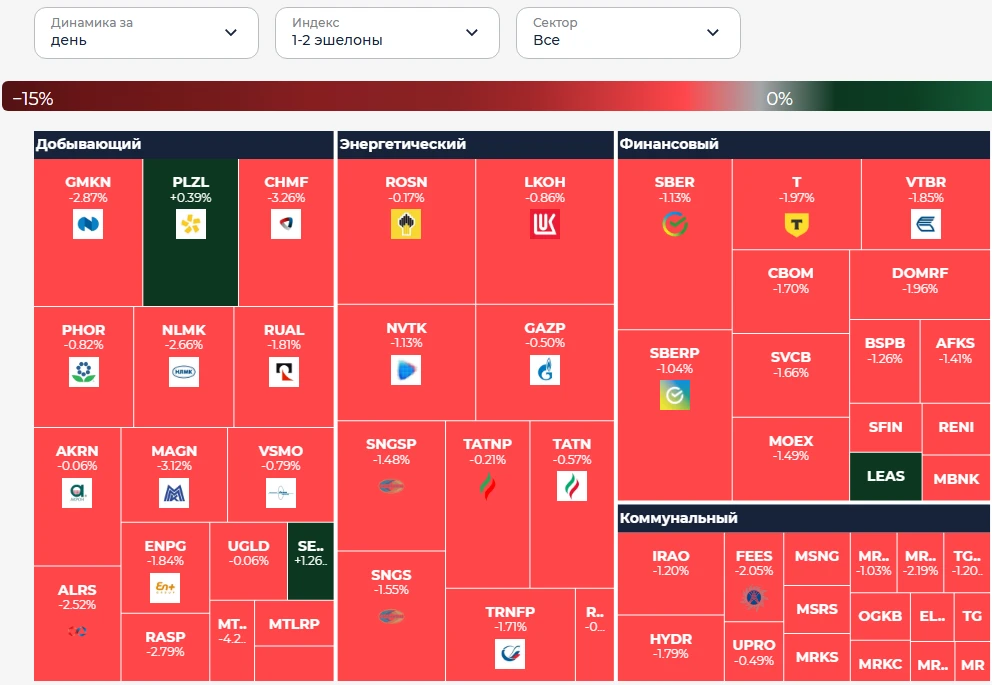Click the UPRO ticker tile

click(753, 651)
